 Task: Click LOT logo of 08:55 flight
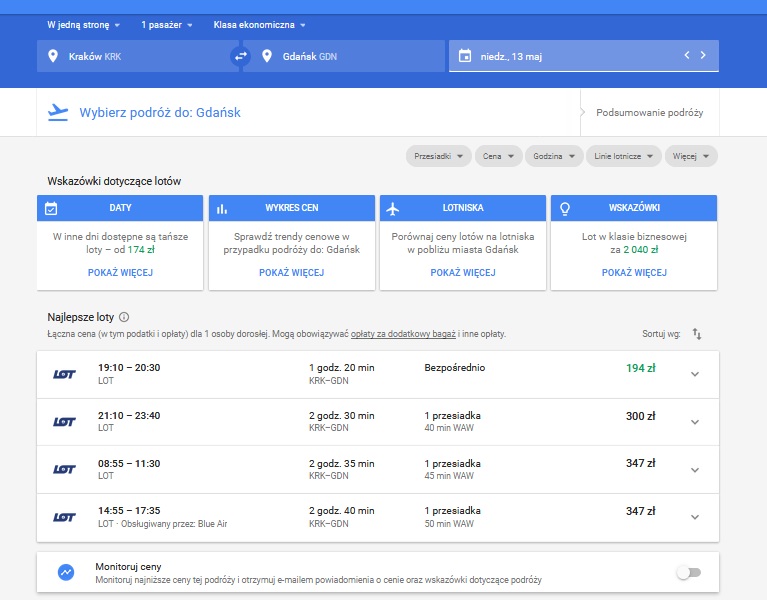pyautogui.click(x=64, y=469)
